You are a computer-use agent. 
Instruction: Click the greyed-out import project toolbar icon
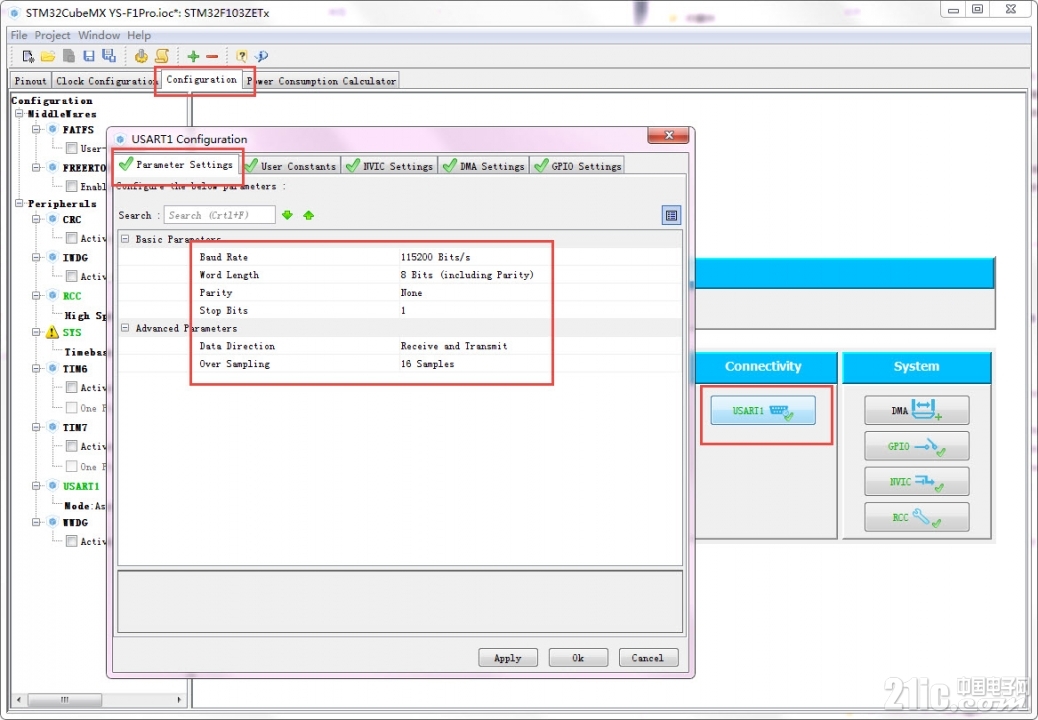pos(68,56)
